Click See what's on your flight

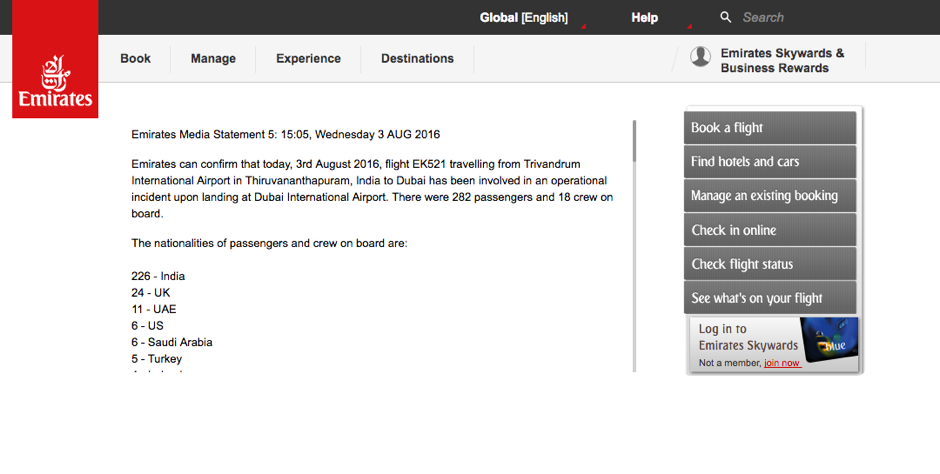[770, 298]
